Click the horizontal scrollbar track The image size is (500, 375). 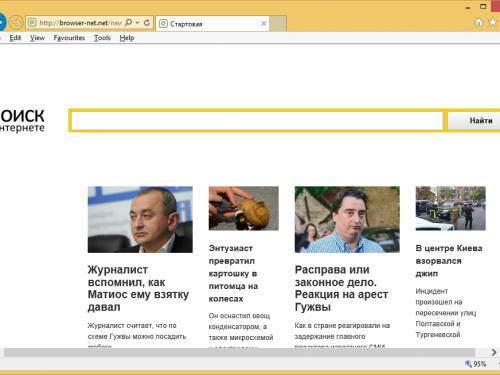[239, 352]
